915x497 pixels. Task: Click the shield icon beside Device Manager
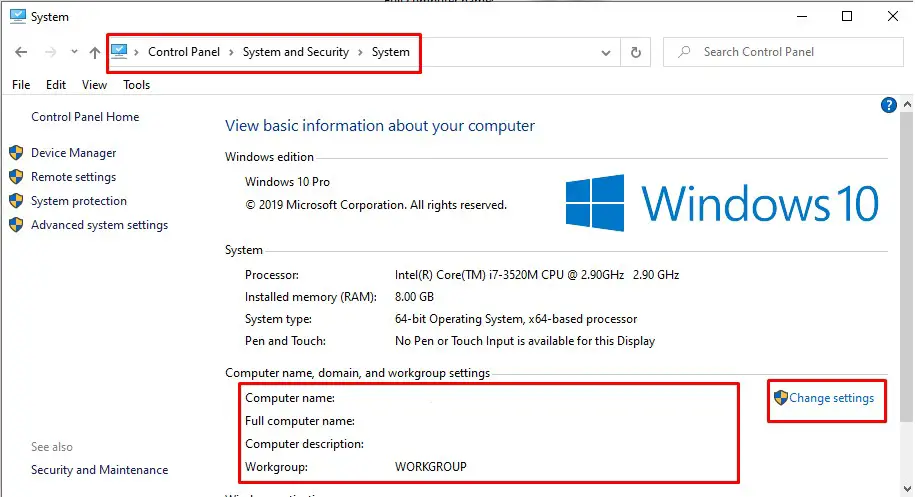(x=16, y=153)
